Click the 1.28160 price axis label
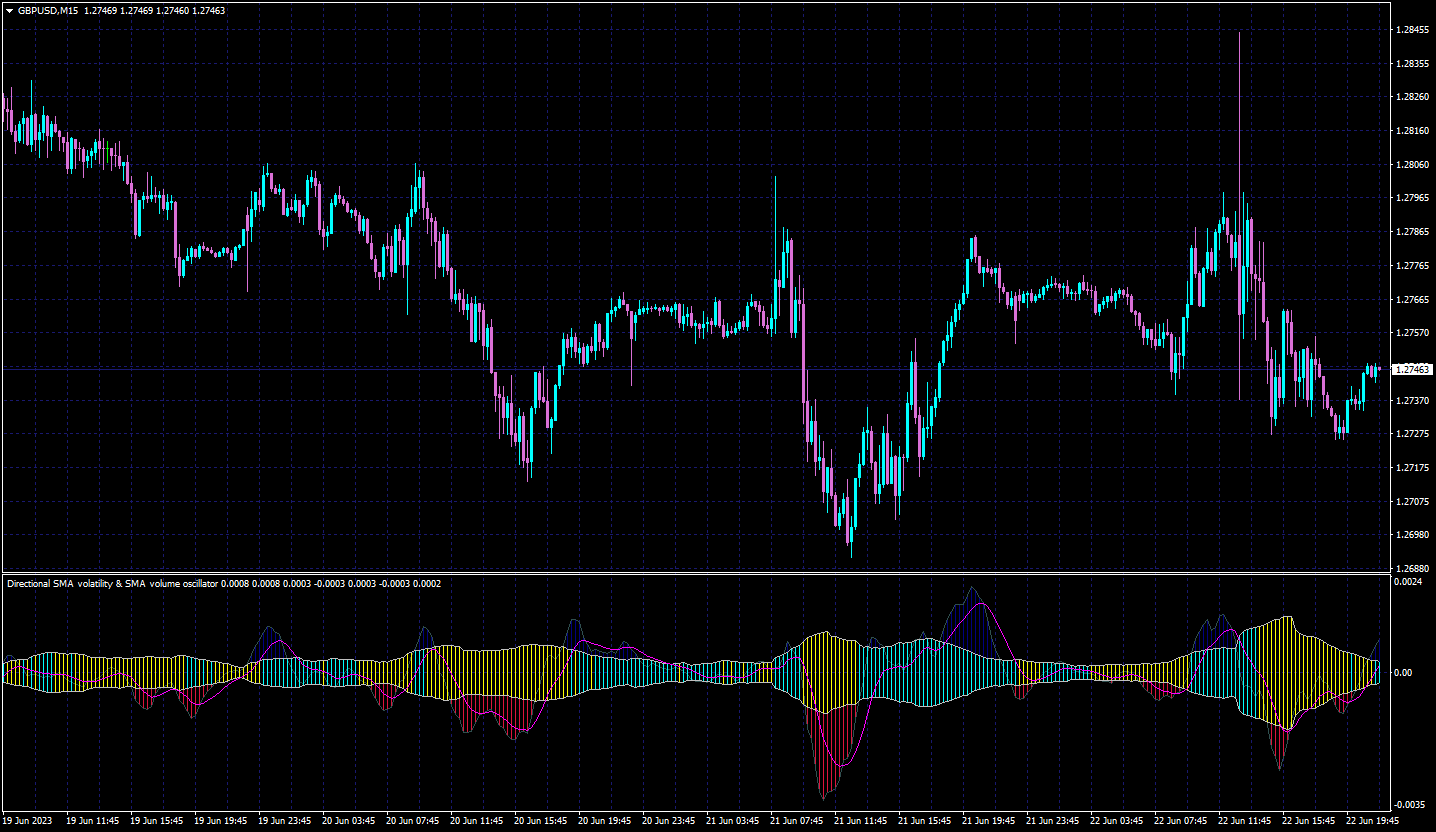The width and height of the screenshot is (1436, 832). pos(1412,131)
